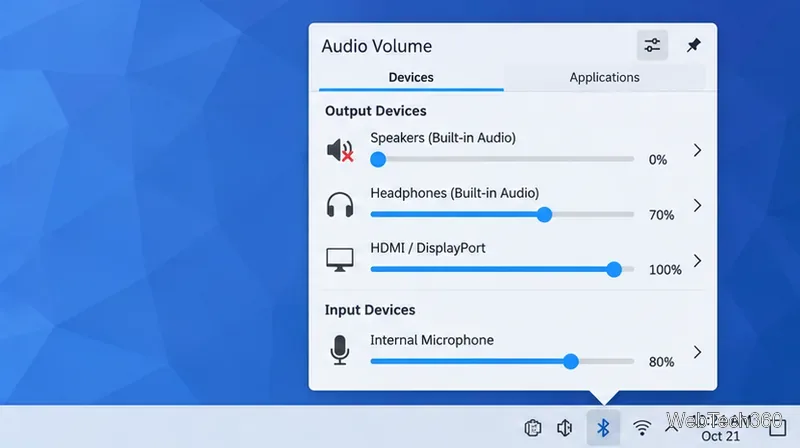Open audio volume settings (sliders icon)
Screen dimensions: 800x448
[652, 45]
